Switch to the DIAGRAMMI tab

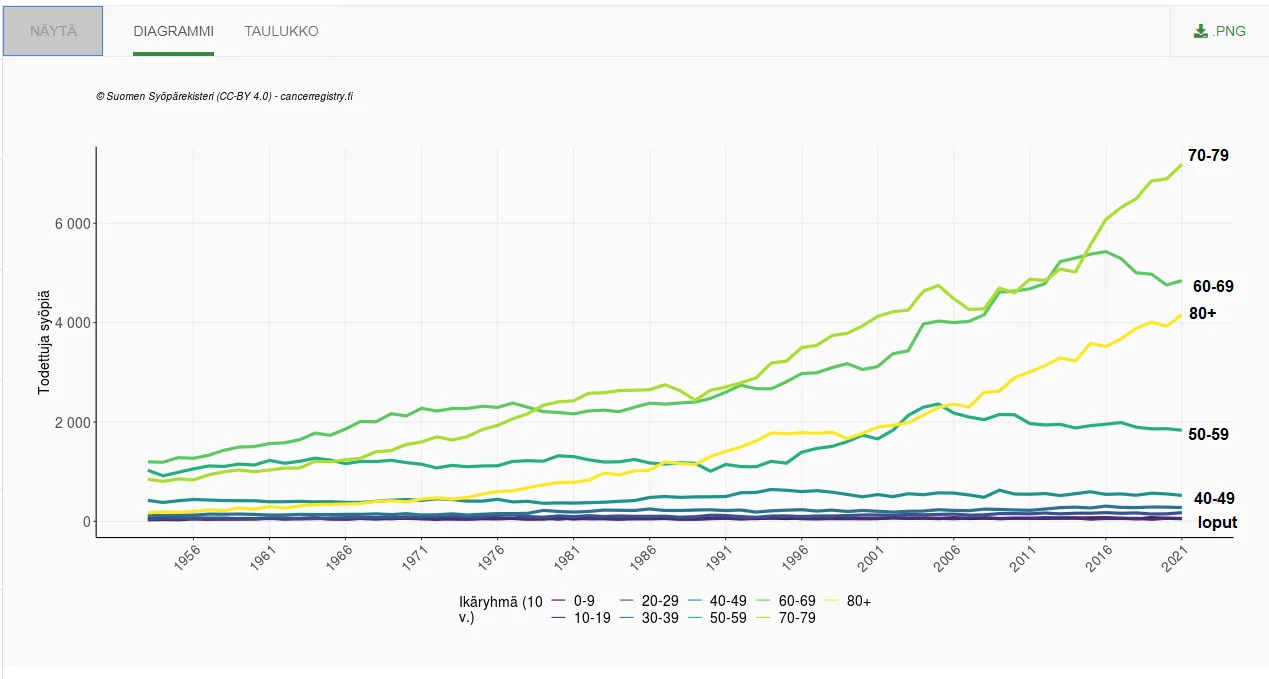(173, 31)
